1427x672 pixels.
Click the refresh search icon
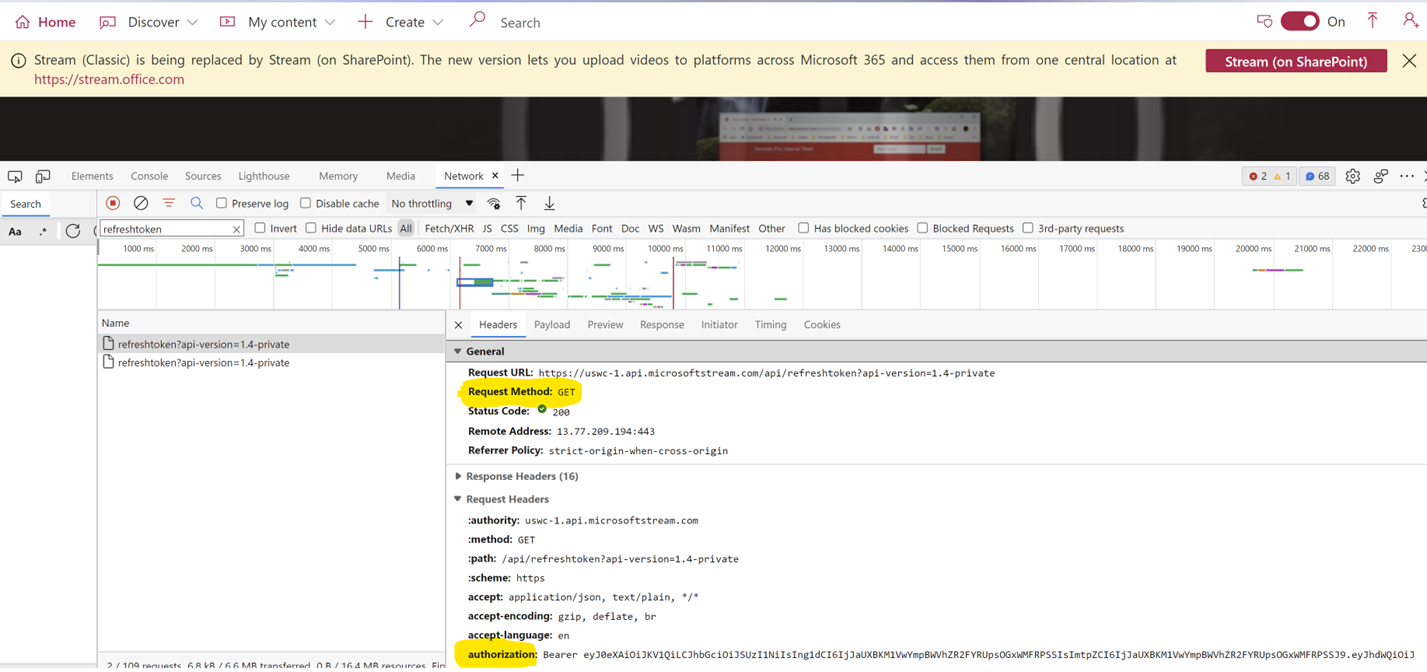coord(72,231)
